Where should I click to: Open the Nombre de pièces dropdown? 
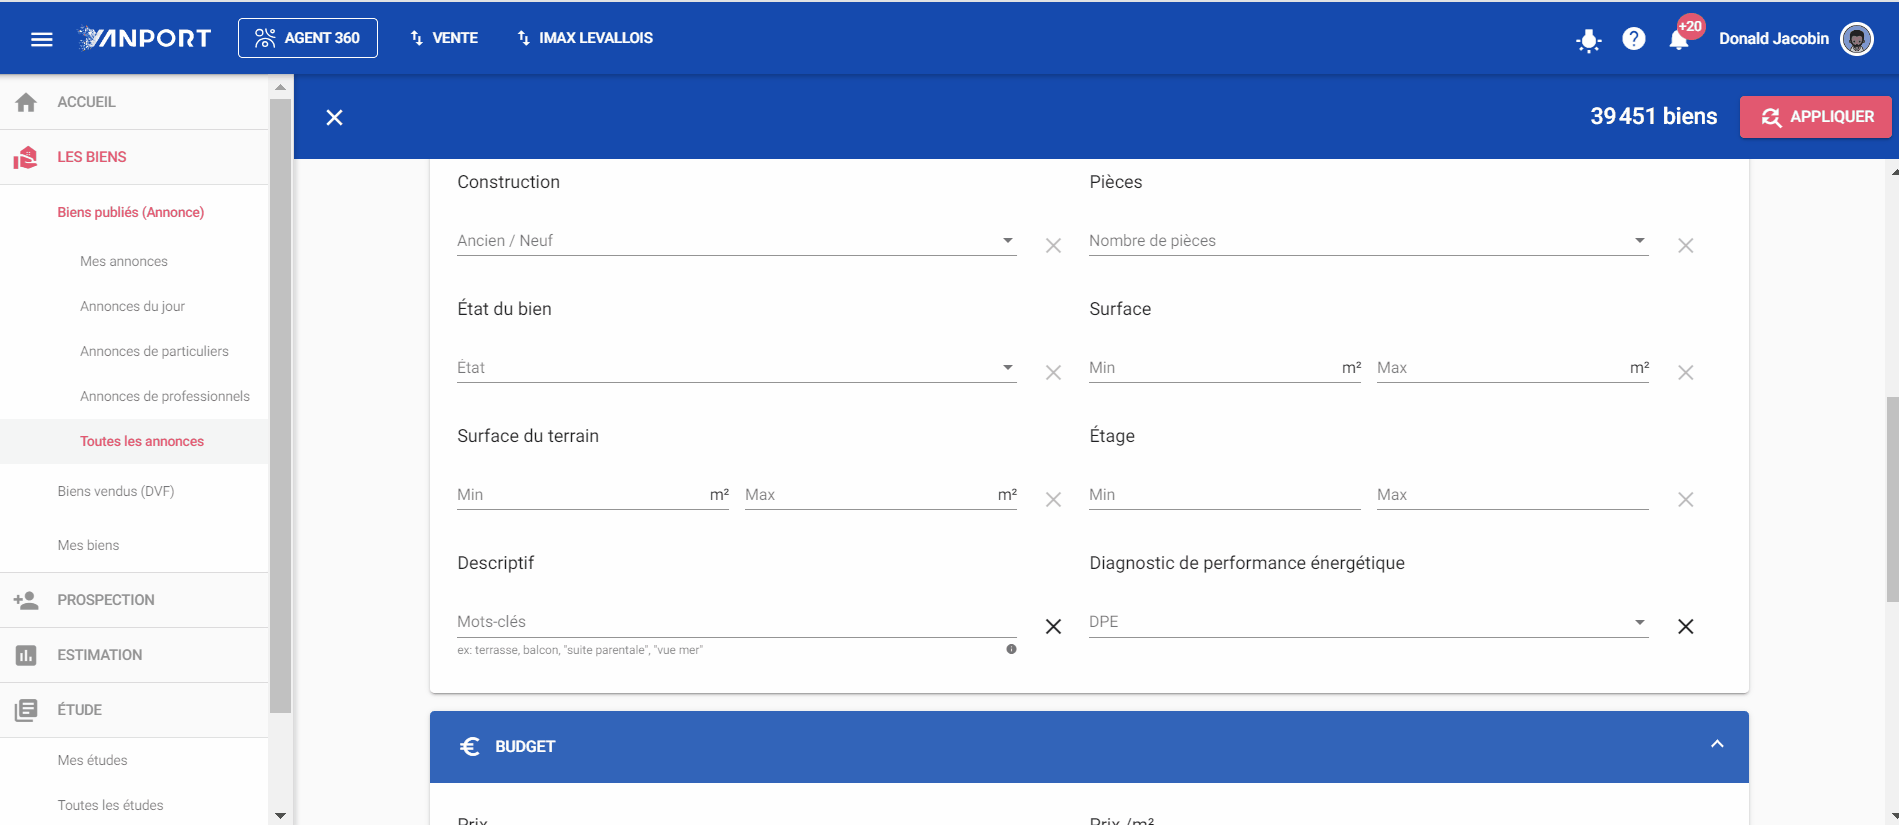[x=1369, y=241]
